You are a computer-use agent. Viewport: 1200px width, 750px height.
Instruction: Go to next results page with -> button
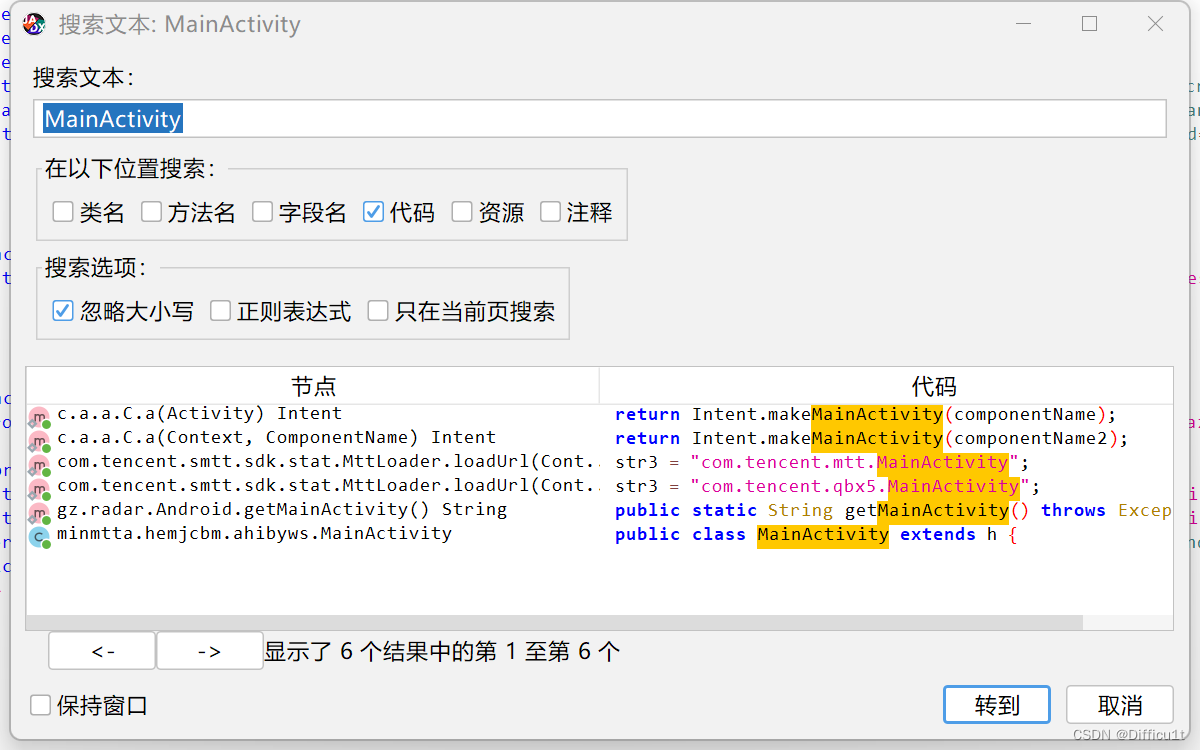point(210,651)
